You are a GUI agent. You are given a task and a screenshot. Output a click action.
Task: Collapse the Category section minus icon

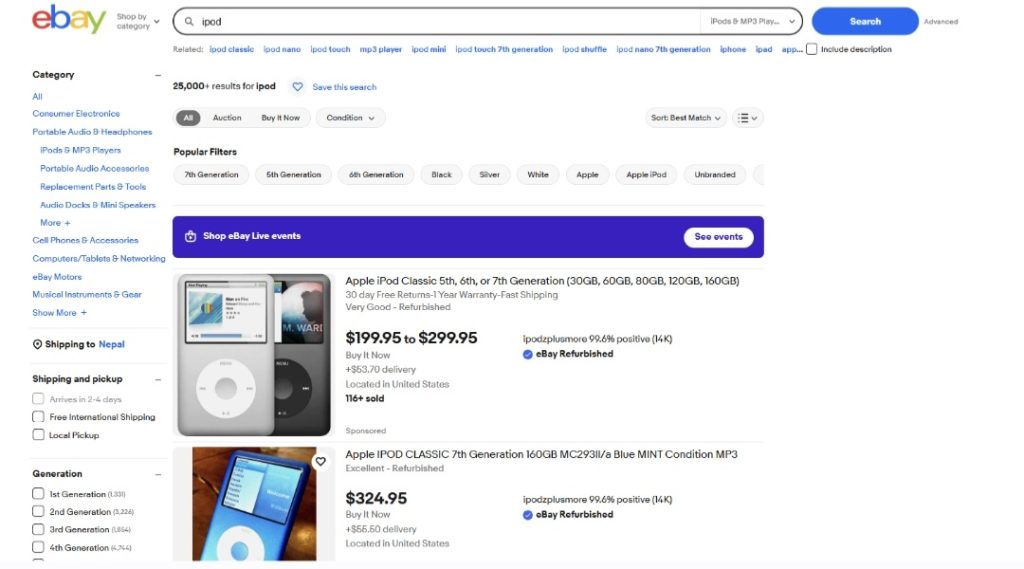(x=158, y=75)
